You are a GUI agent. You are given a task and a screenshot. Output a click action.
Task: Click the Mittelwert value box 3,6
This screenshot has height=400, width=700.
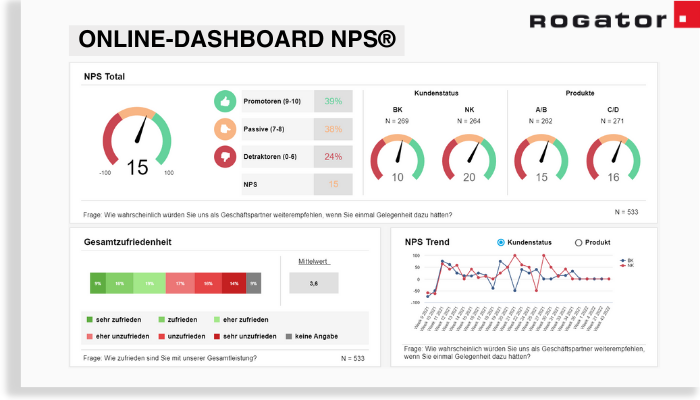tap(314, 283)
